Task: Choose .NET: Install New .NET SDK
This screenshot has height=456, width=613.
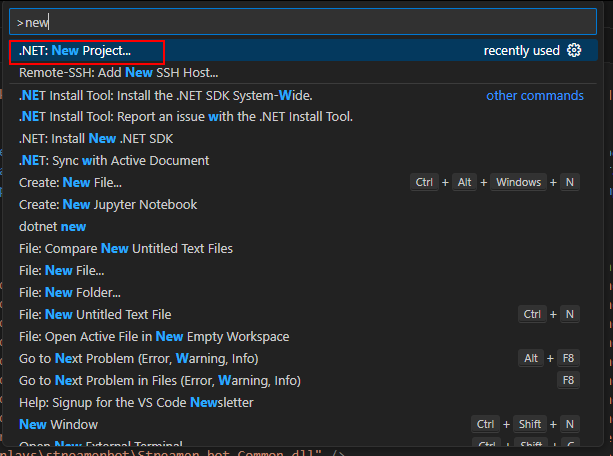Action: 95,139
